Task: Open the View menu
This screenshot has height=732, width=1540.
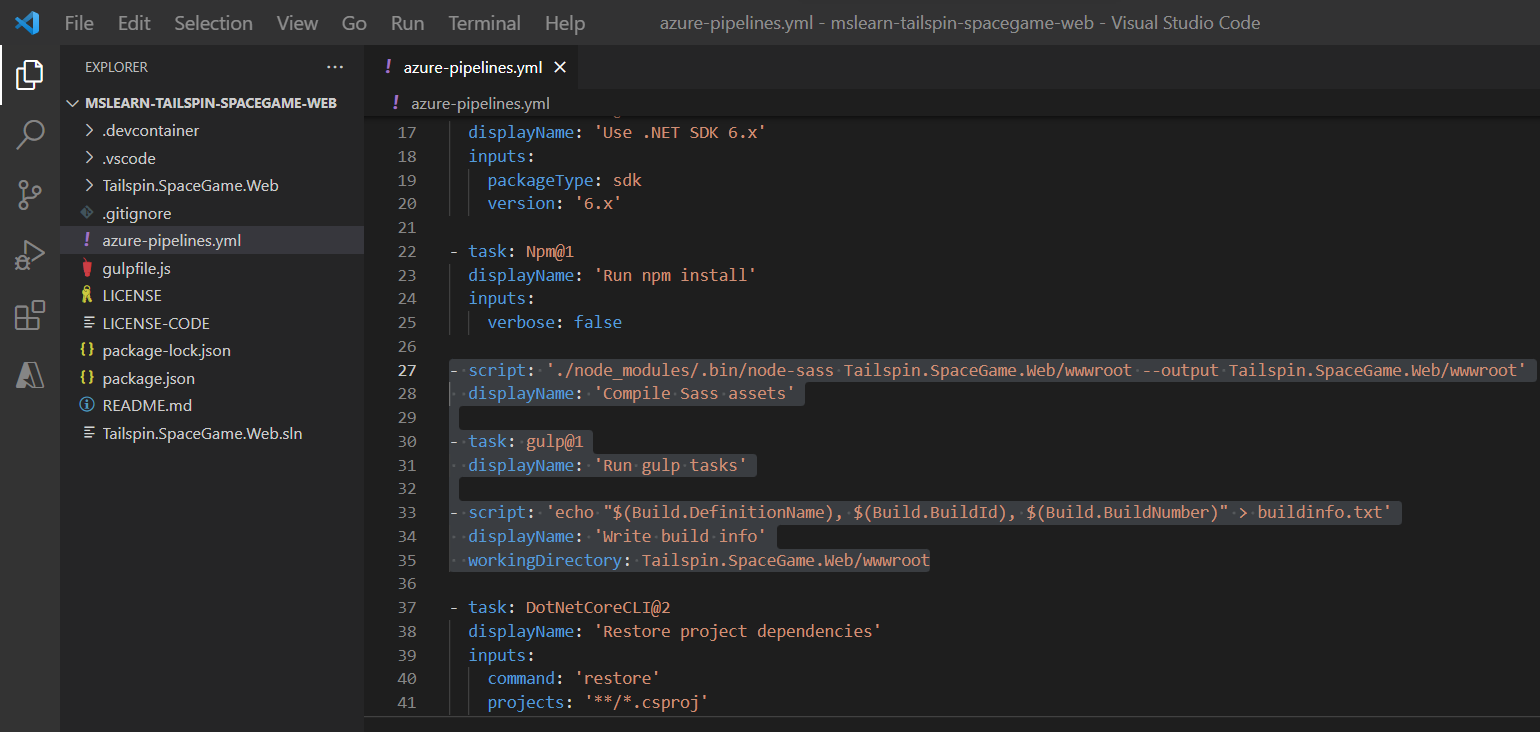Action: 298,23
